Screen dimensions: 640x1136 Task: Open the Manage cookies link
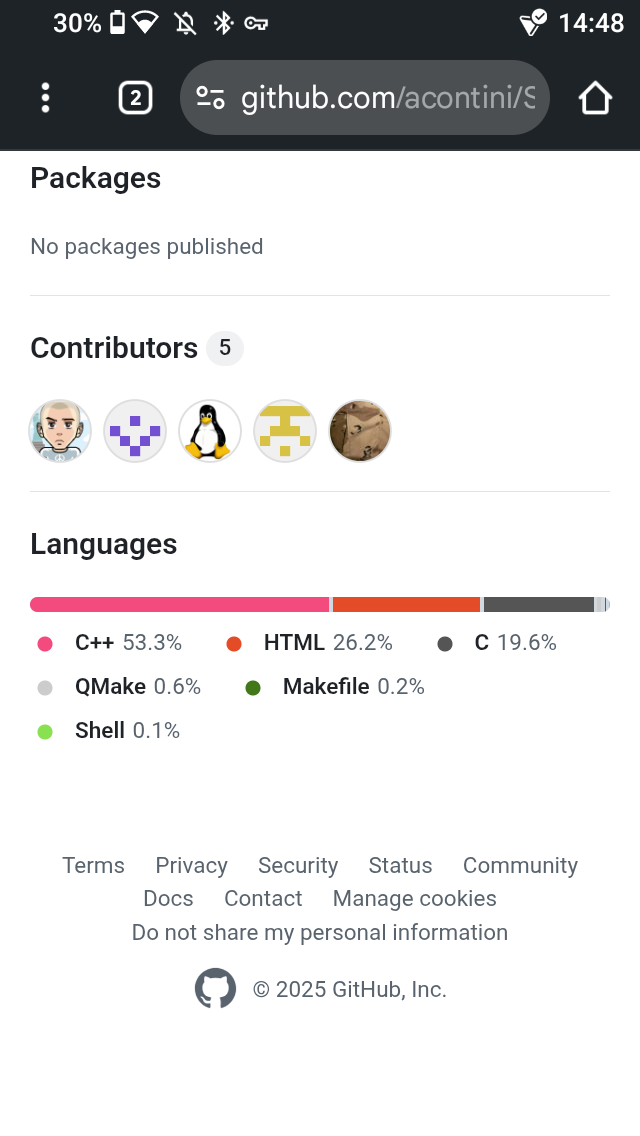pos(414,899)
